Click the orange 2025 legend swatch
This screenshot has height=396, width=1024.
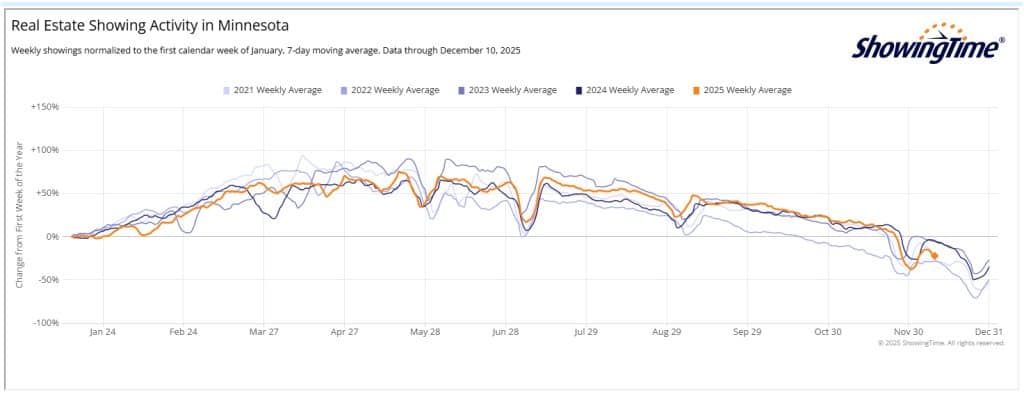coord(697,91)
